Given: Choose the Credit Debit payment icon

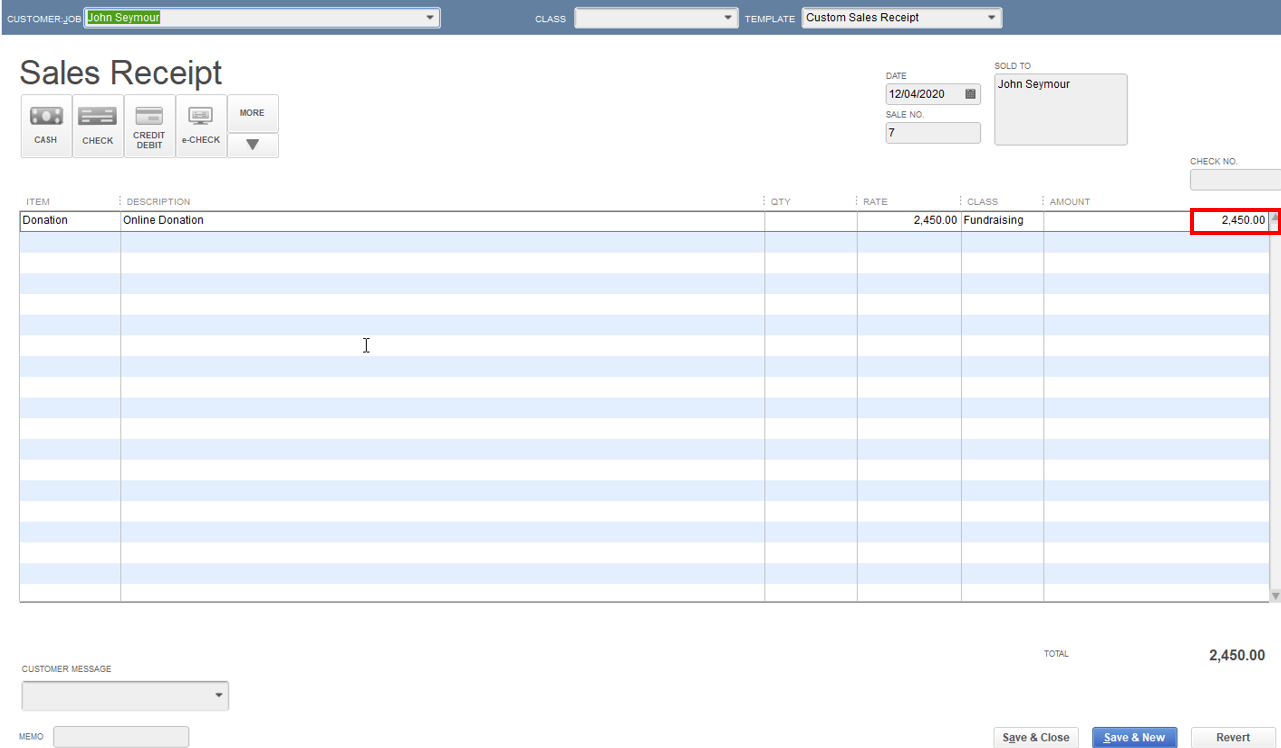Looking at the screenshot, I should (x=150, y=126).
